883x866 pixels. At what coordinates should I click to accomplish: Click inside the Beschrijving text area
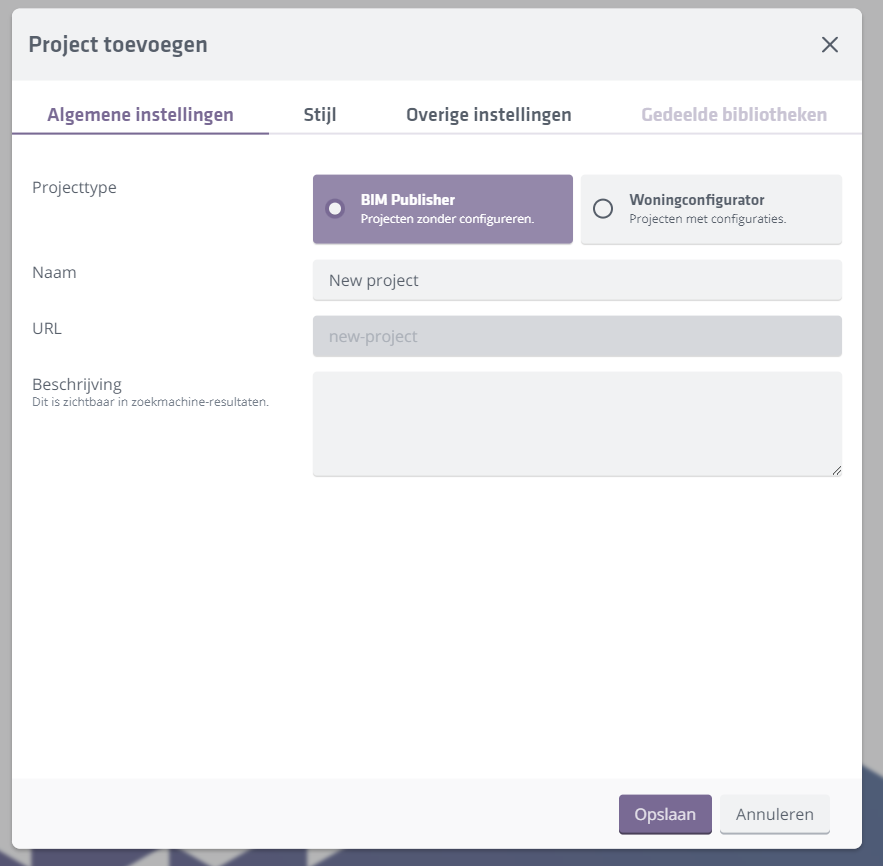pyautogui.click(x=577, y=423)
